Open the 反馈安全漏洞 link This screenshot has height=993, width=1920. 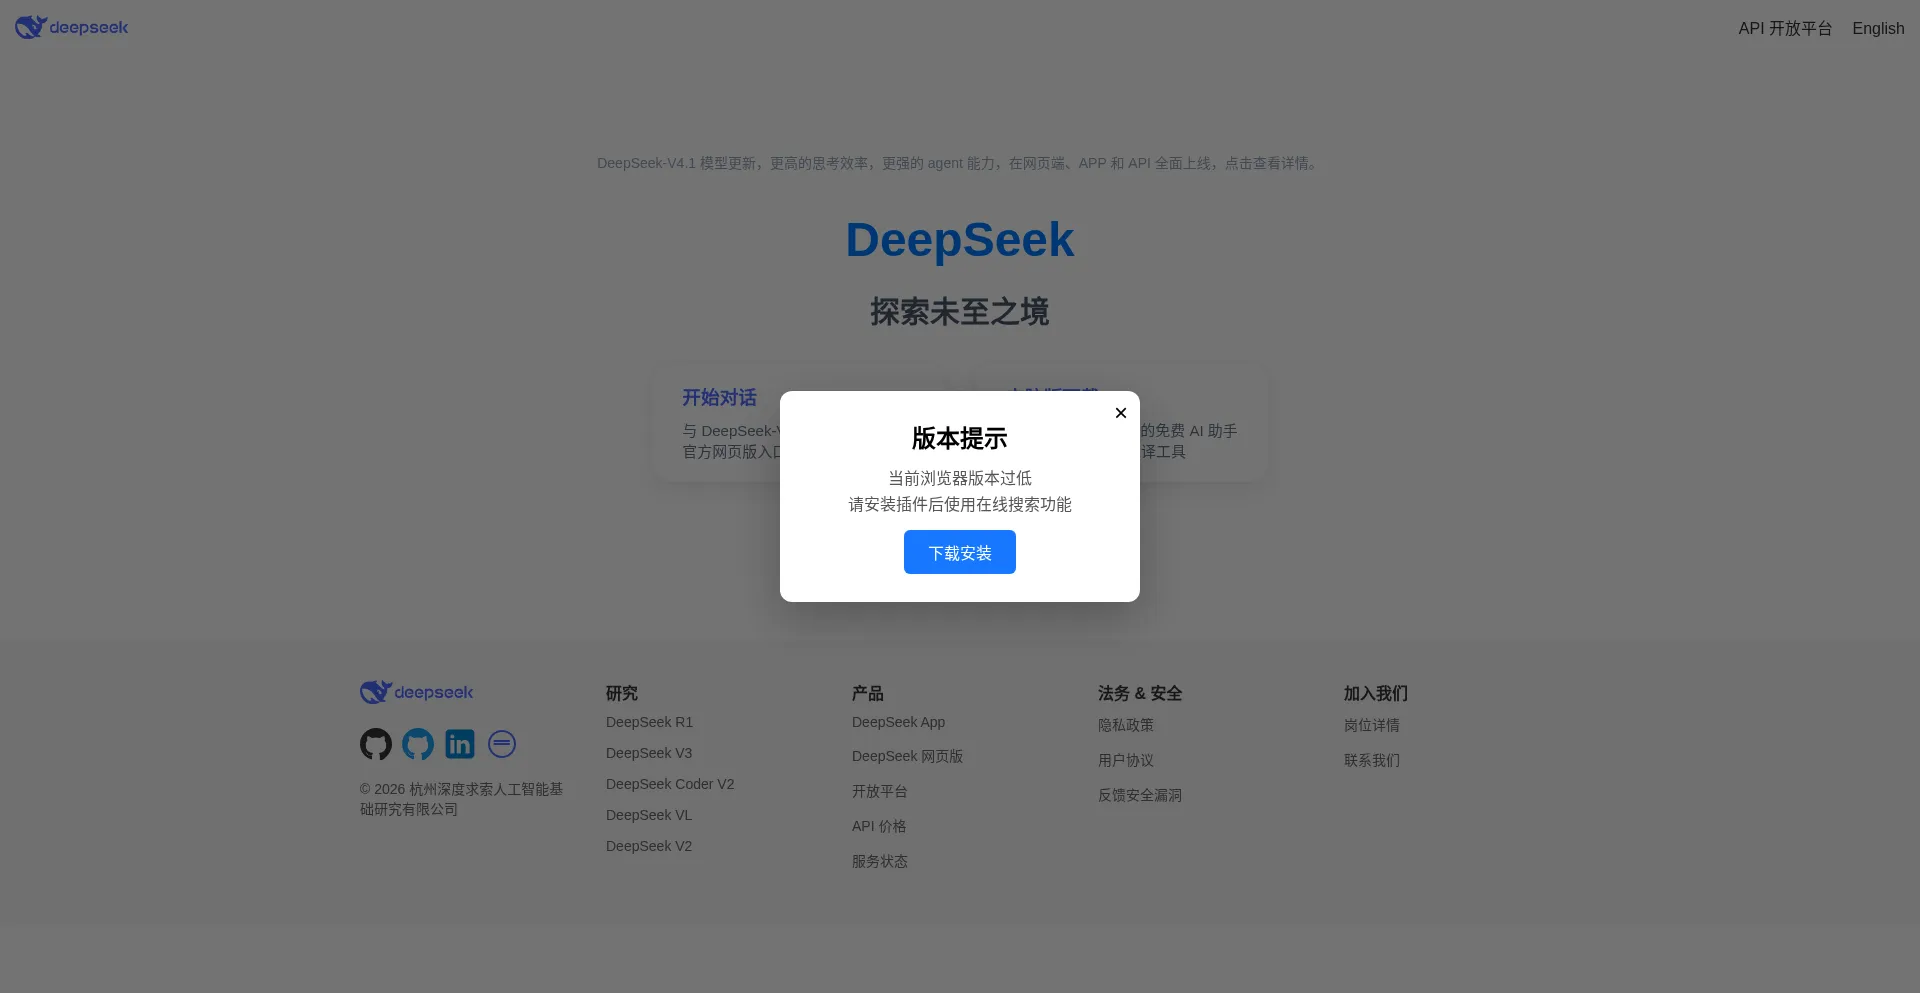pyautogui.click(x=1140, y=795)
